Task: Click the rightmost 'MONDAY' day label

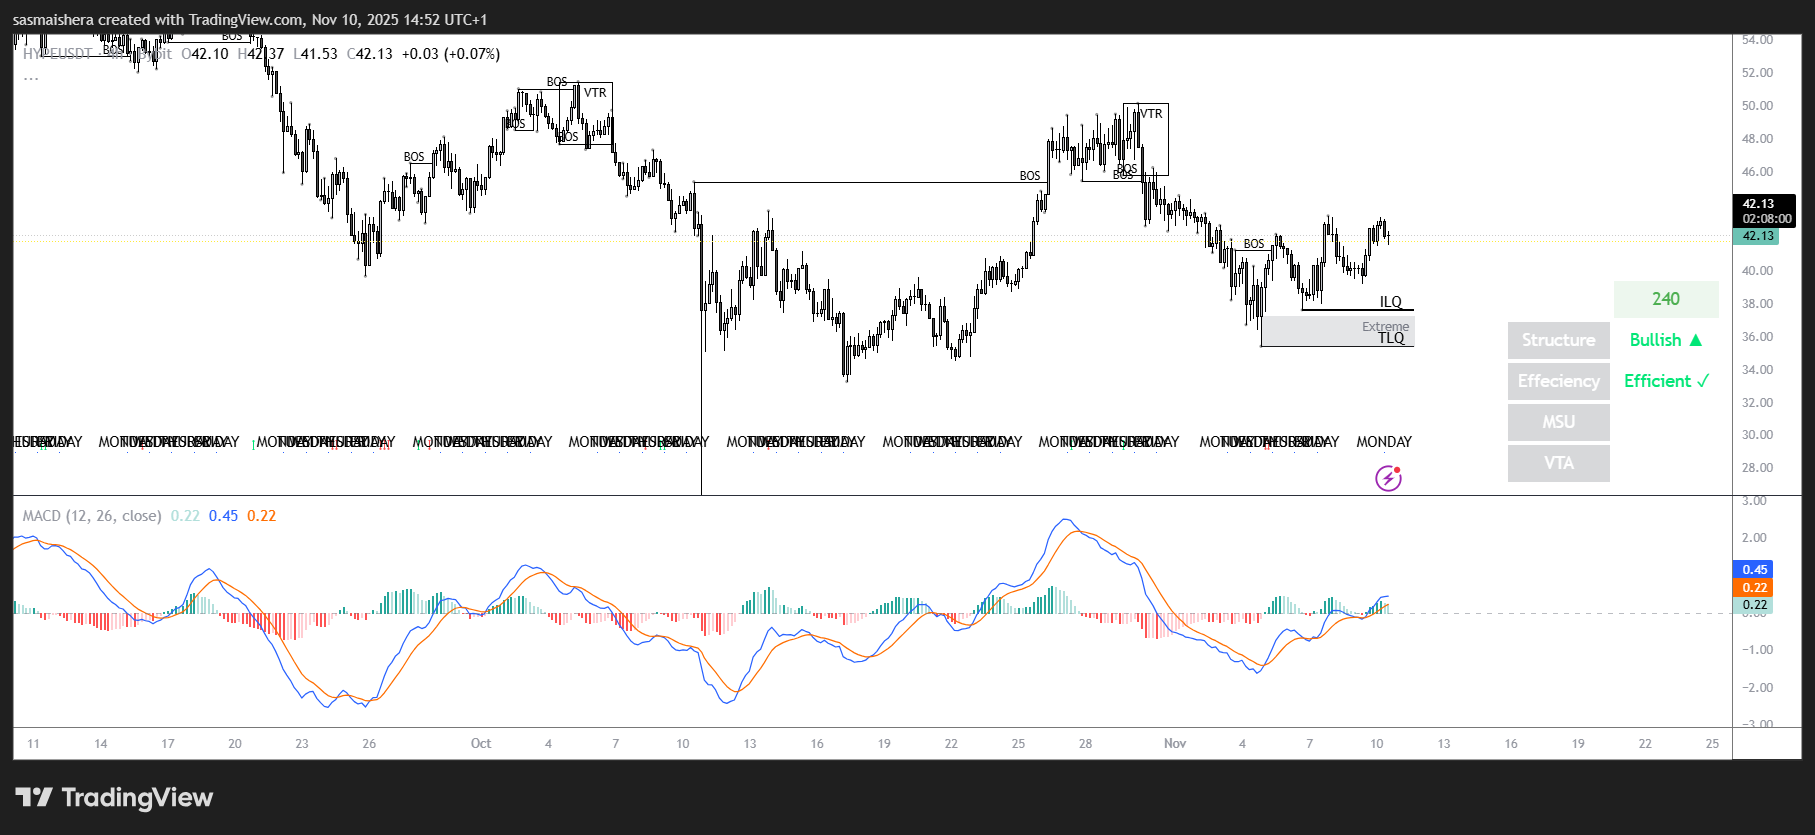Action: coord(1384,442)
